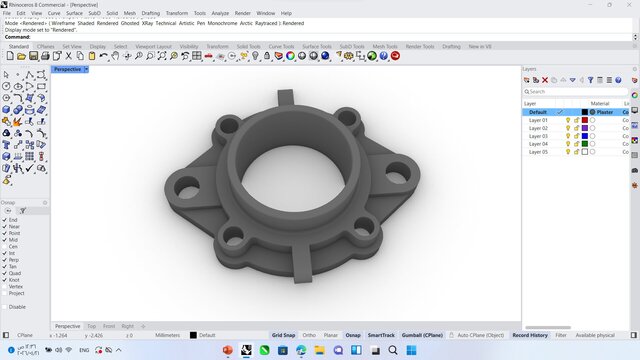Click the Layers panel filter funnel icon
640x360 pixels.
pyautogui.click(x=591, y=80)
